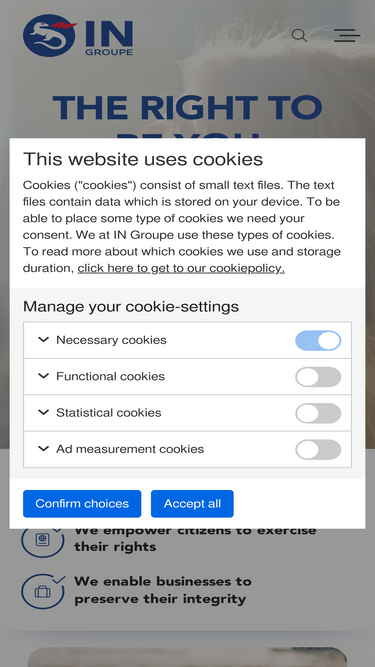Select the Ad measurement cookies label
Viewport: 375px width, 667px height.
point(130,449)
